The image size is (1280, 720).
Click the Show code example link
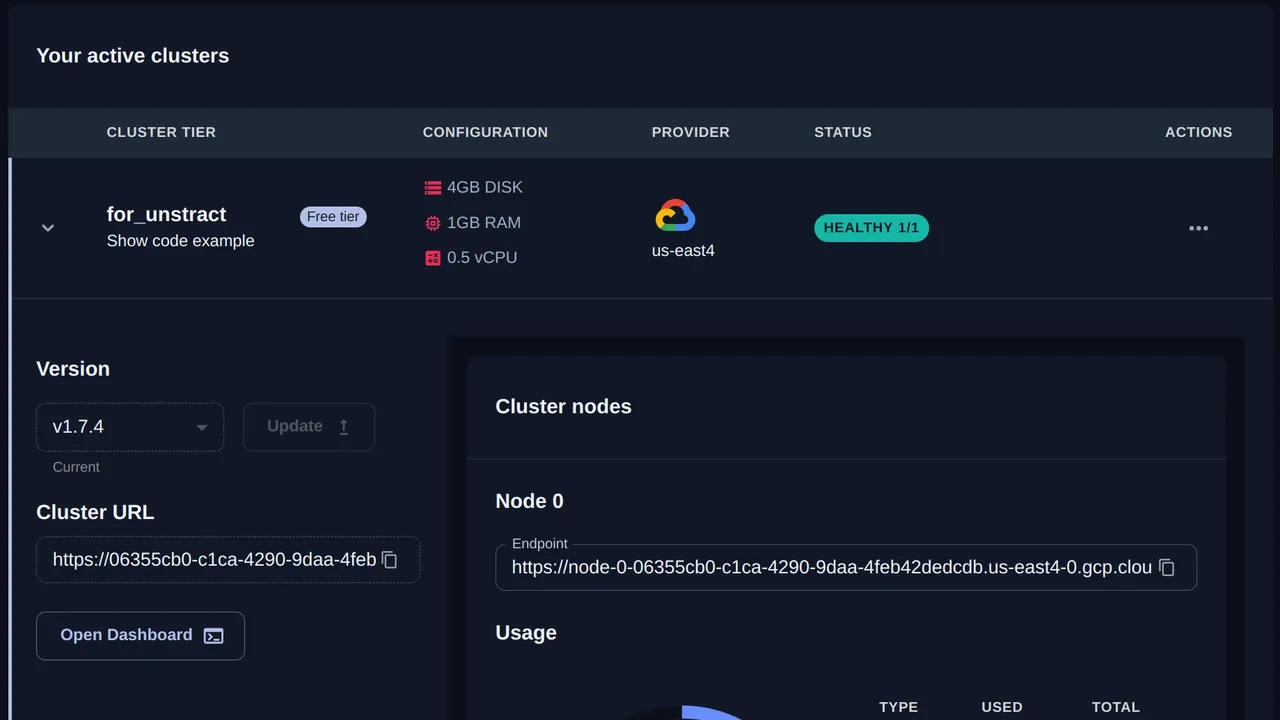coord(181,240)
